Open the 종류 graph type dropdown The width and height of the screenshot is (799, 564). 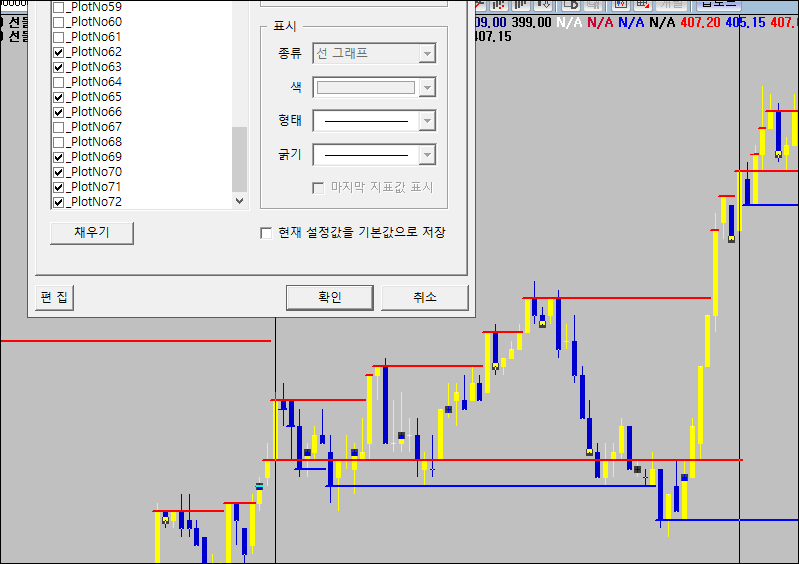point(427,53)
